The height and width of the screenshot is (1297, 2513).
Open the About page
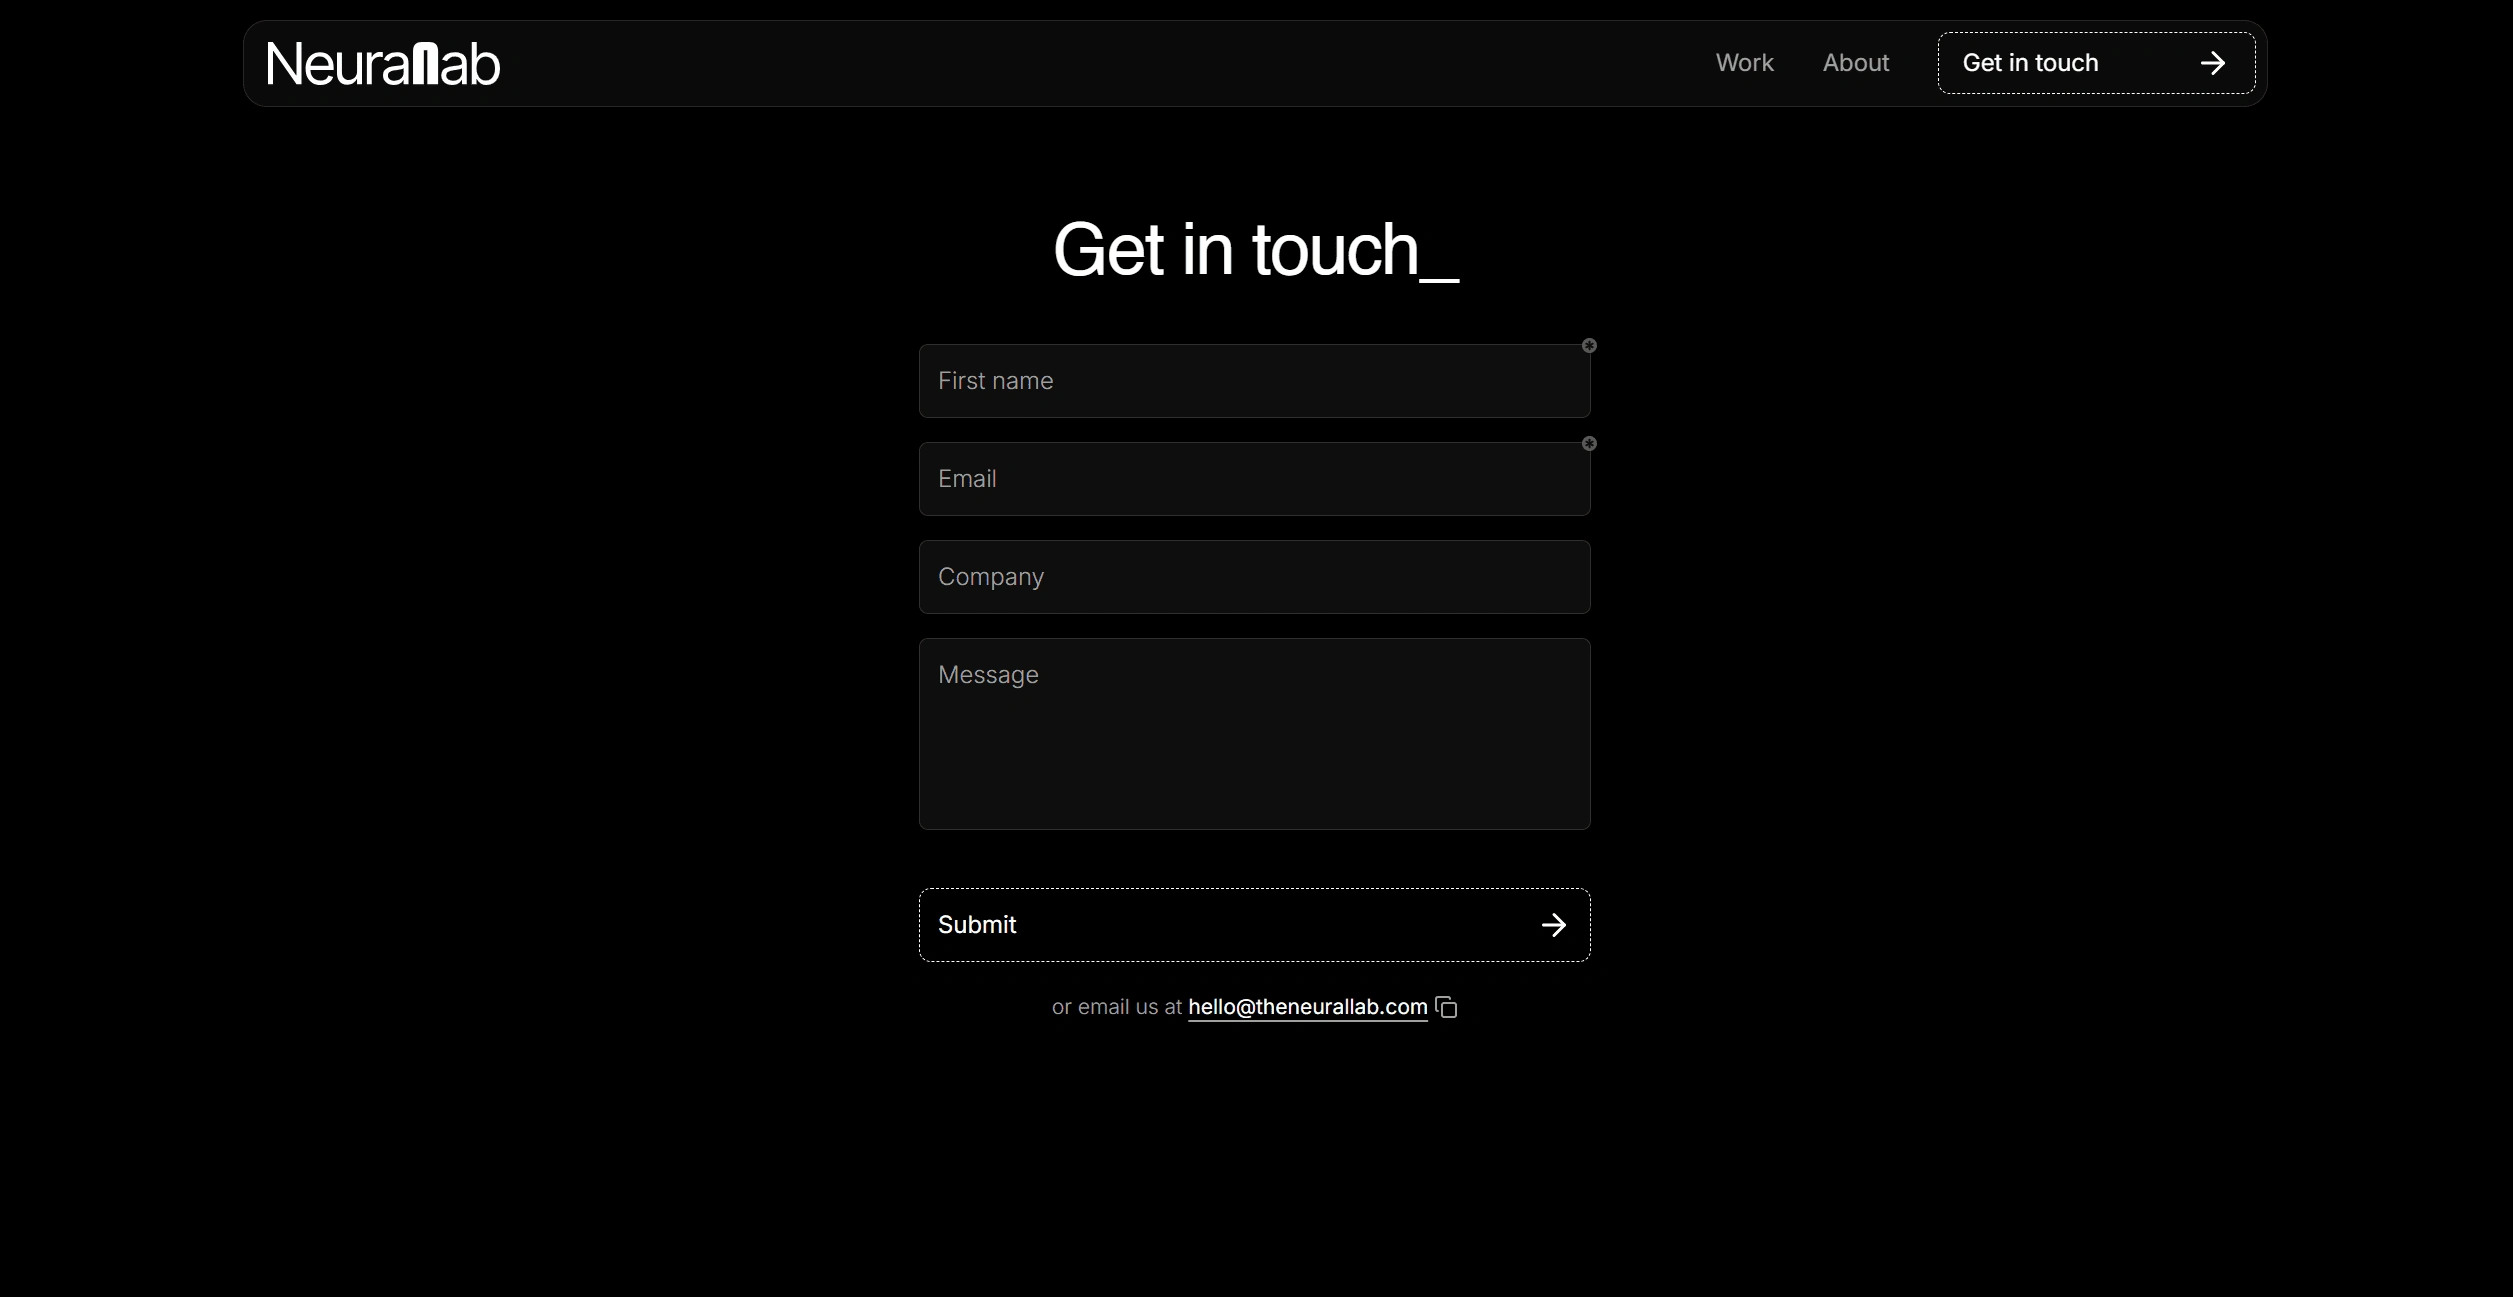click(x=1856, y=63)
